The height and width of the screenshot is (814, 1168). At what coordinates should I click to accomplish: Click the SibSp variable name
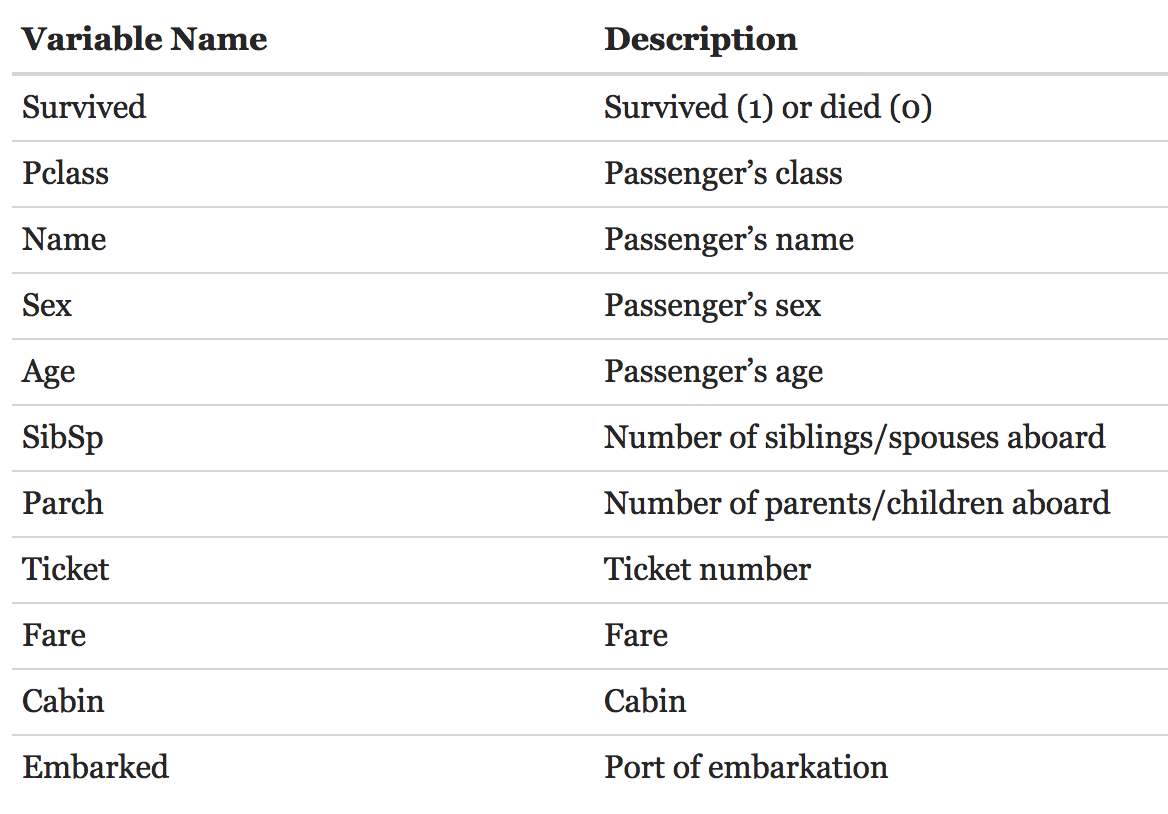click(x=63, y=438)
